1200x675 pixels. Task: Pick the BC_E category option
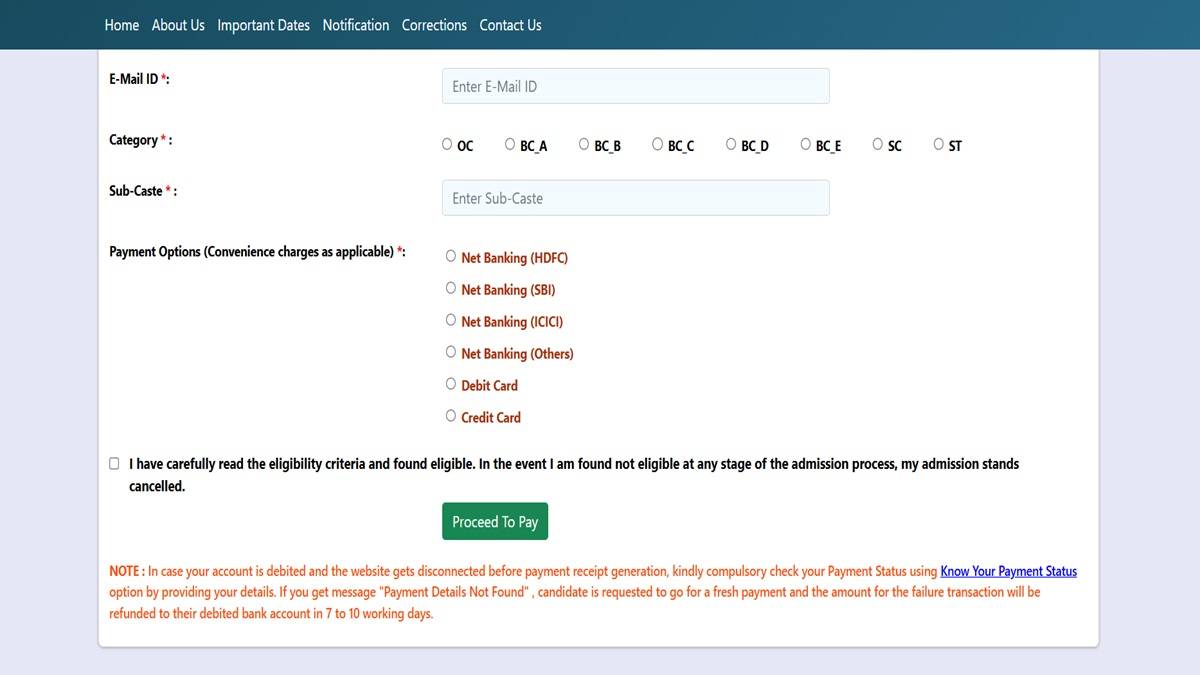click(x=806, y=144)
